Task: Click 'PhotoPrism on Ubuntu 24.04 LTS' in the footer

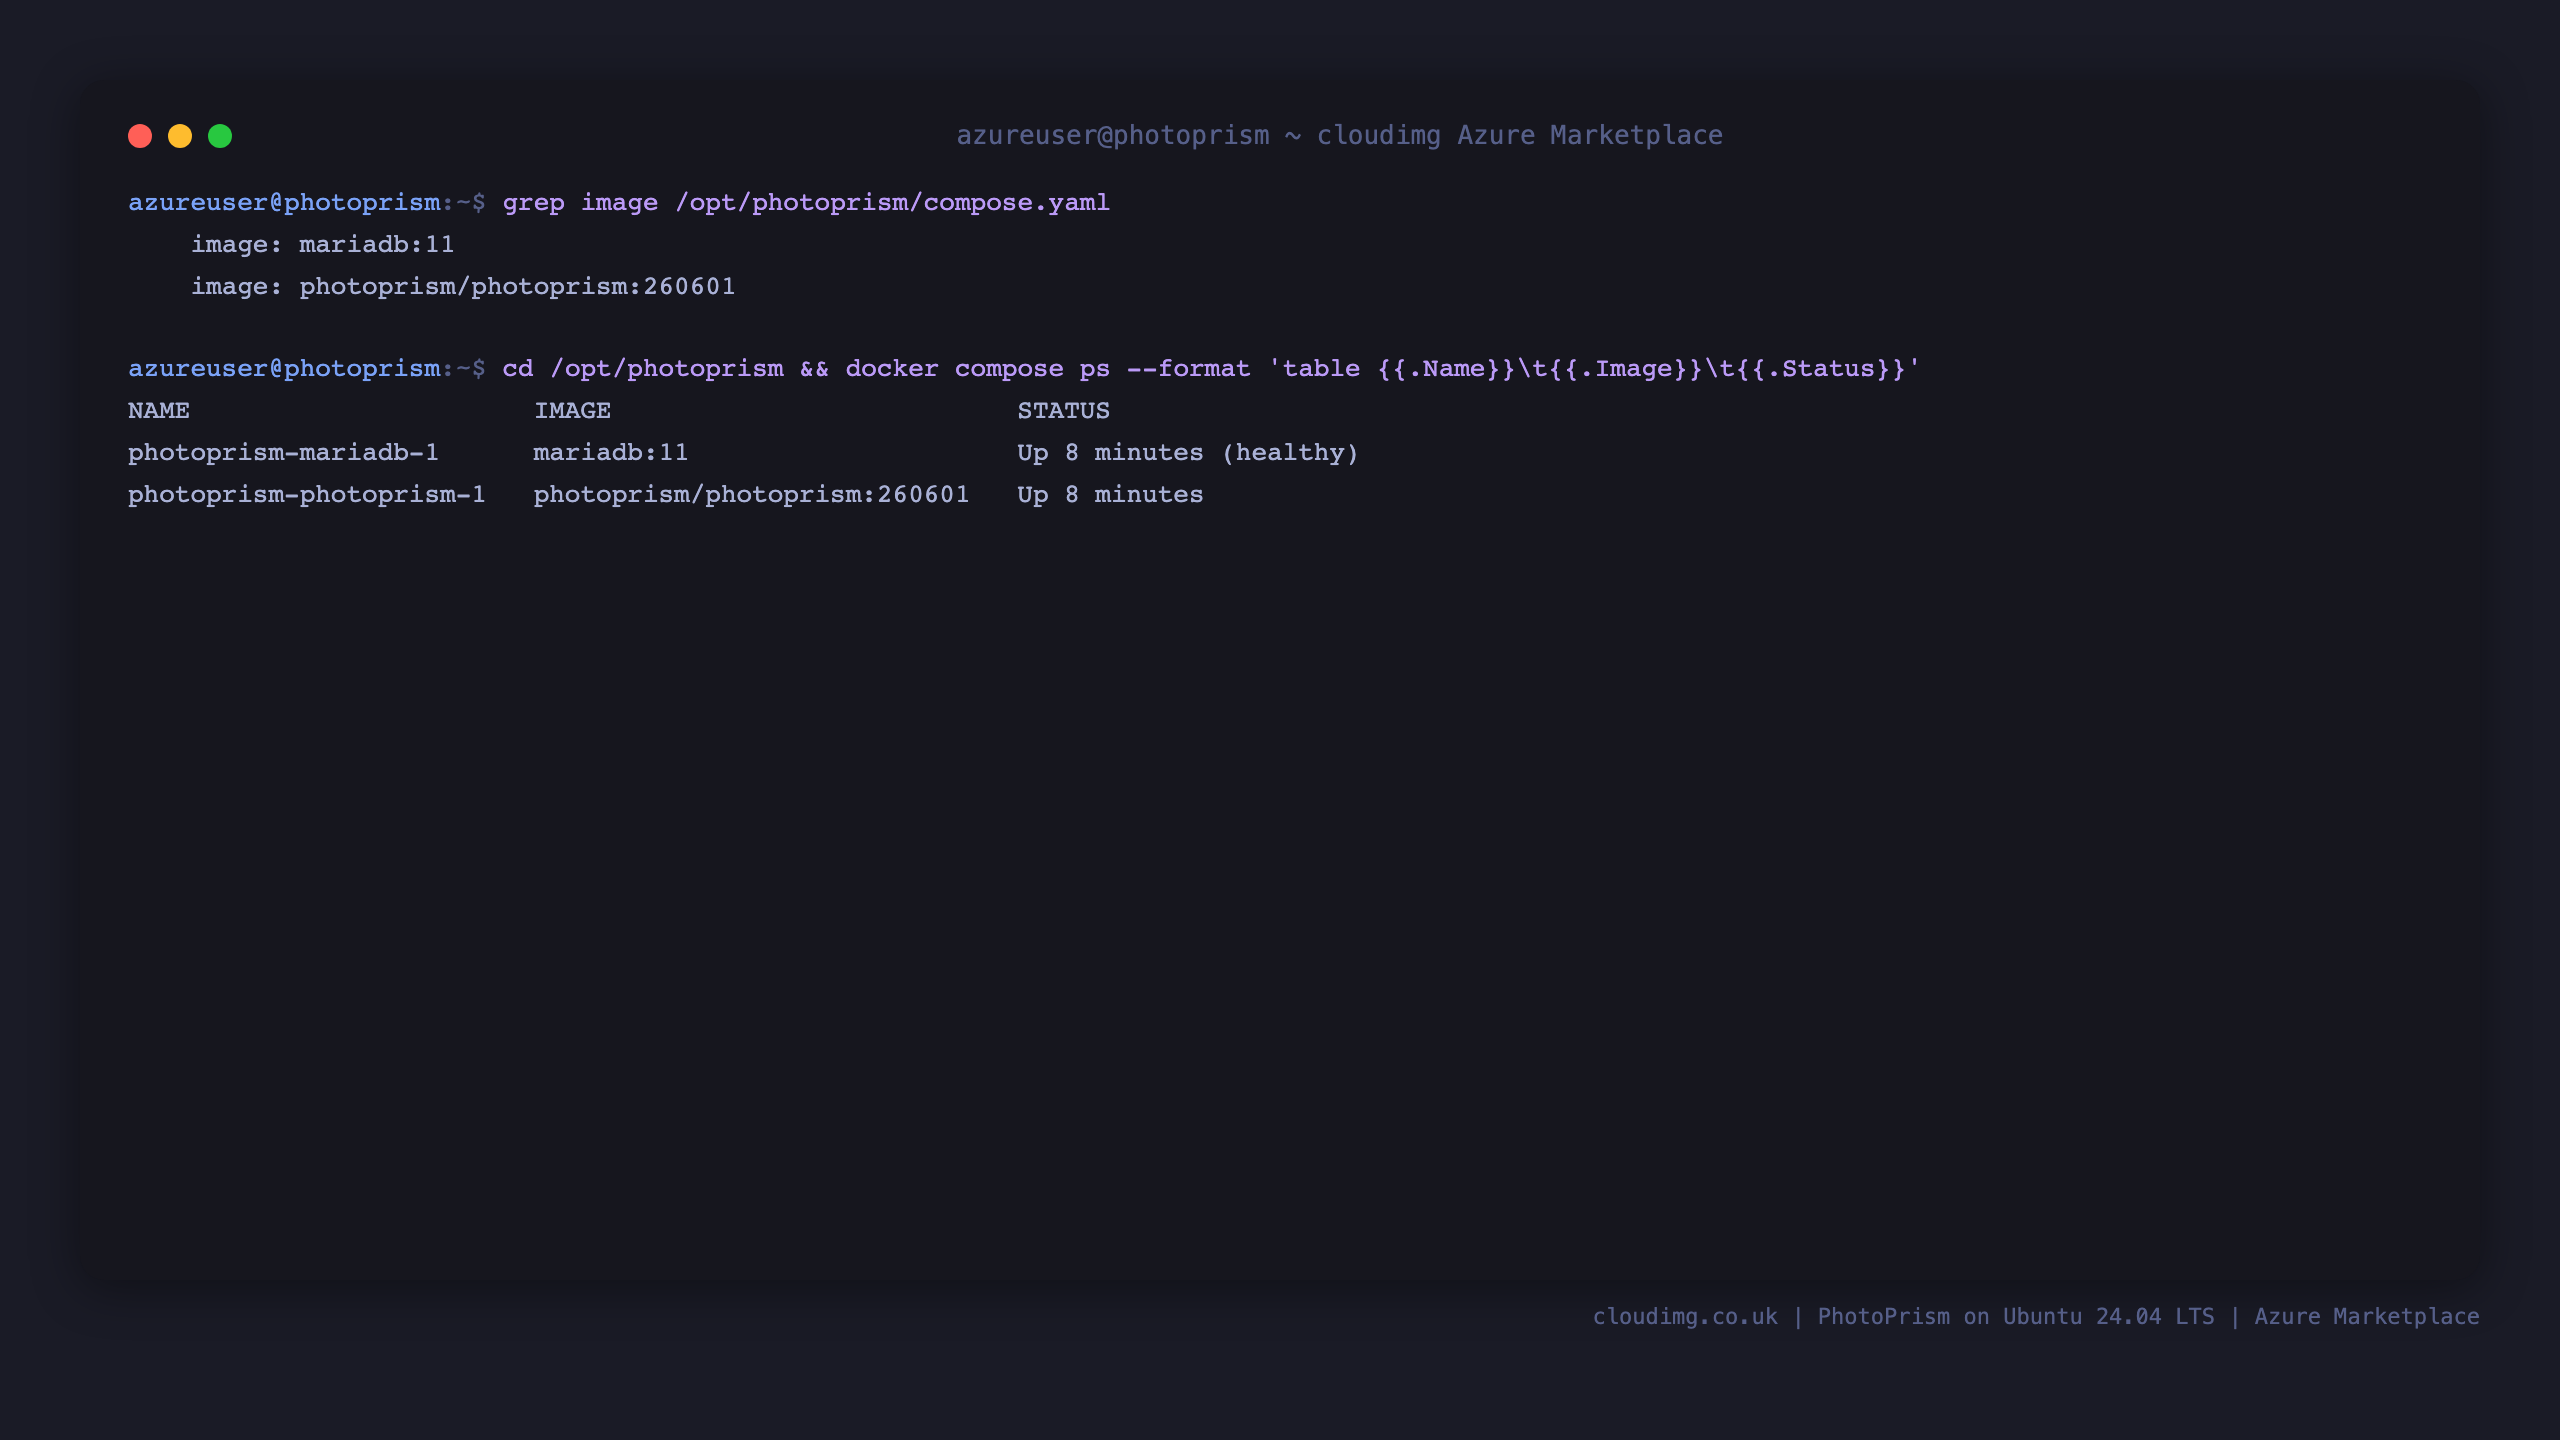Action: tap(2016, 1317)
